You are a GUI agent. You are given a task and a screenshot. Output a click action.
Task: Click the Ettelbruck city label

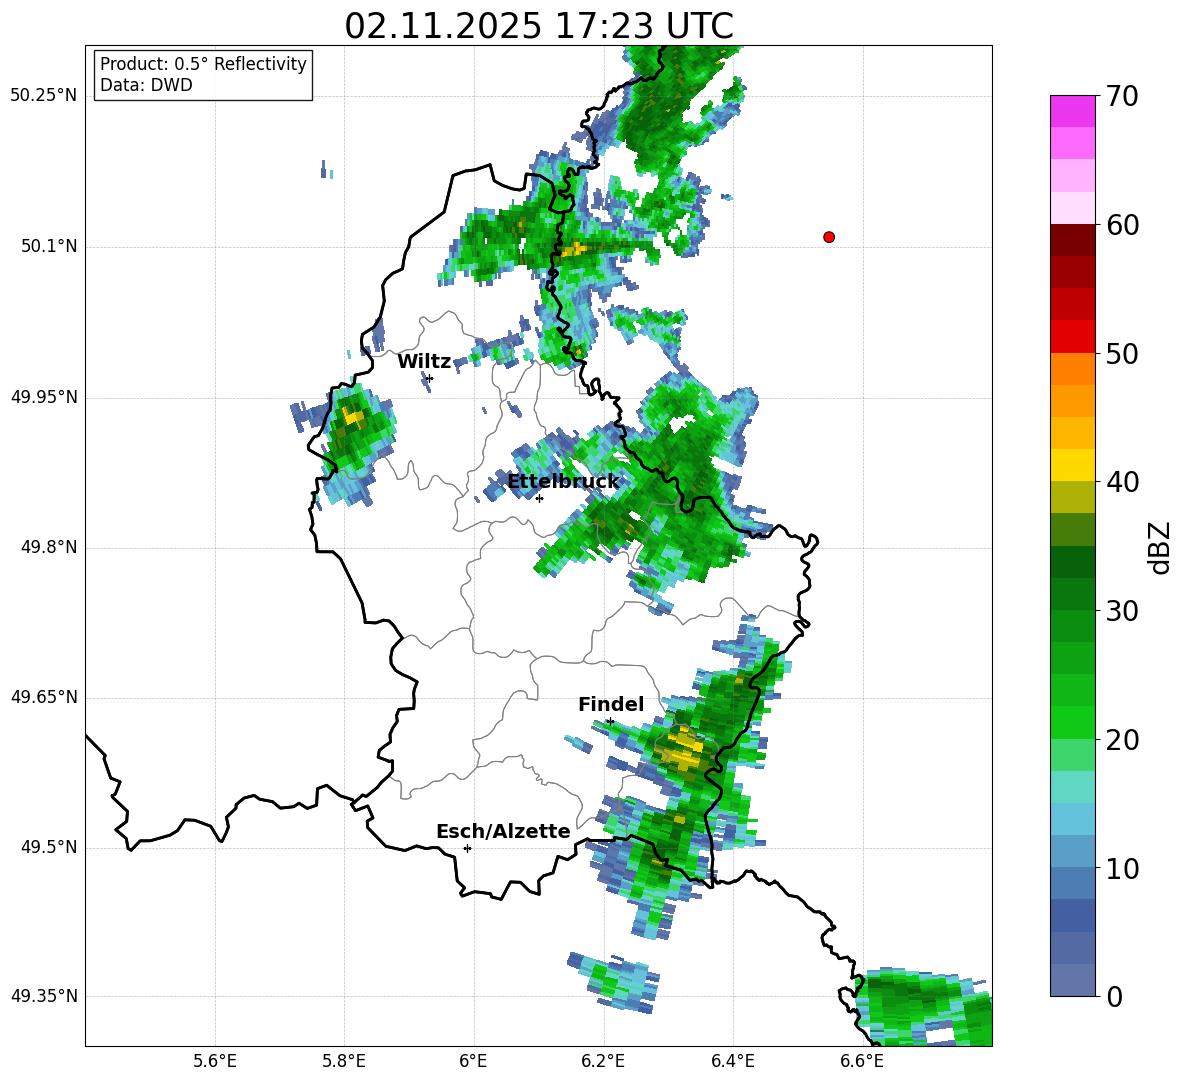pyautogui.click(x=563, y=482)
